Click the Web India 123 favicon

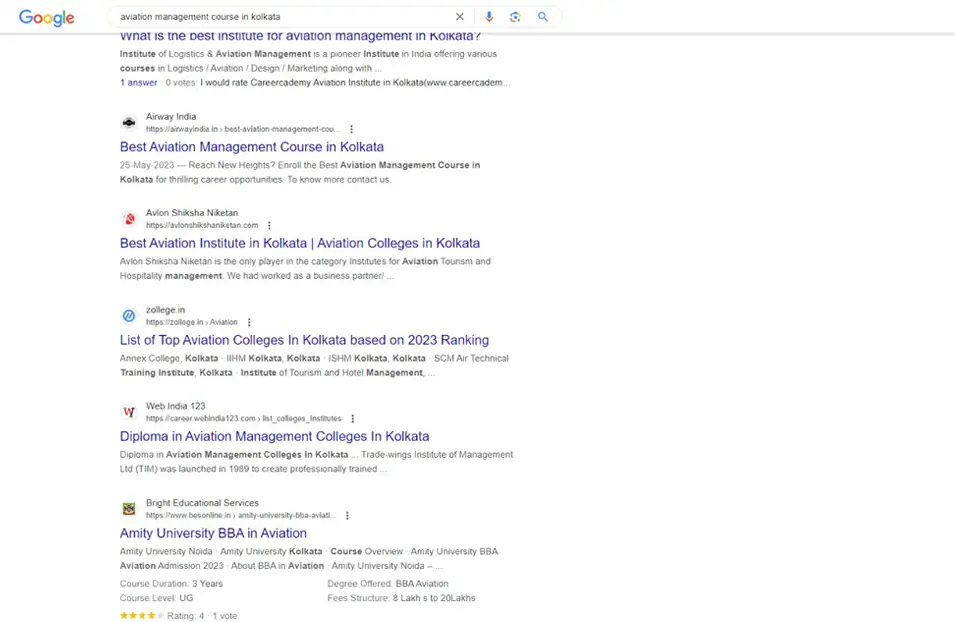[129, 412]
